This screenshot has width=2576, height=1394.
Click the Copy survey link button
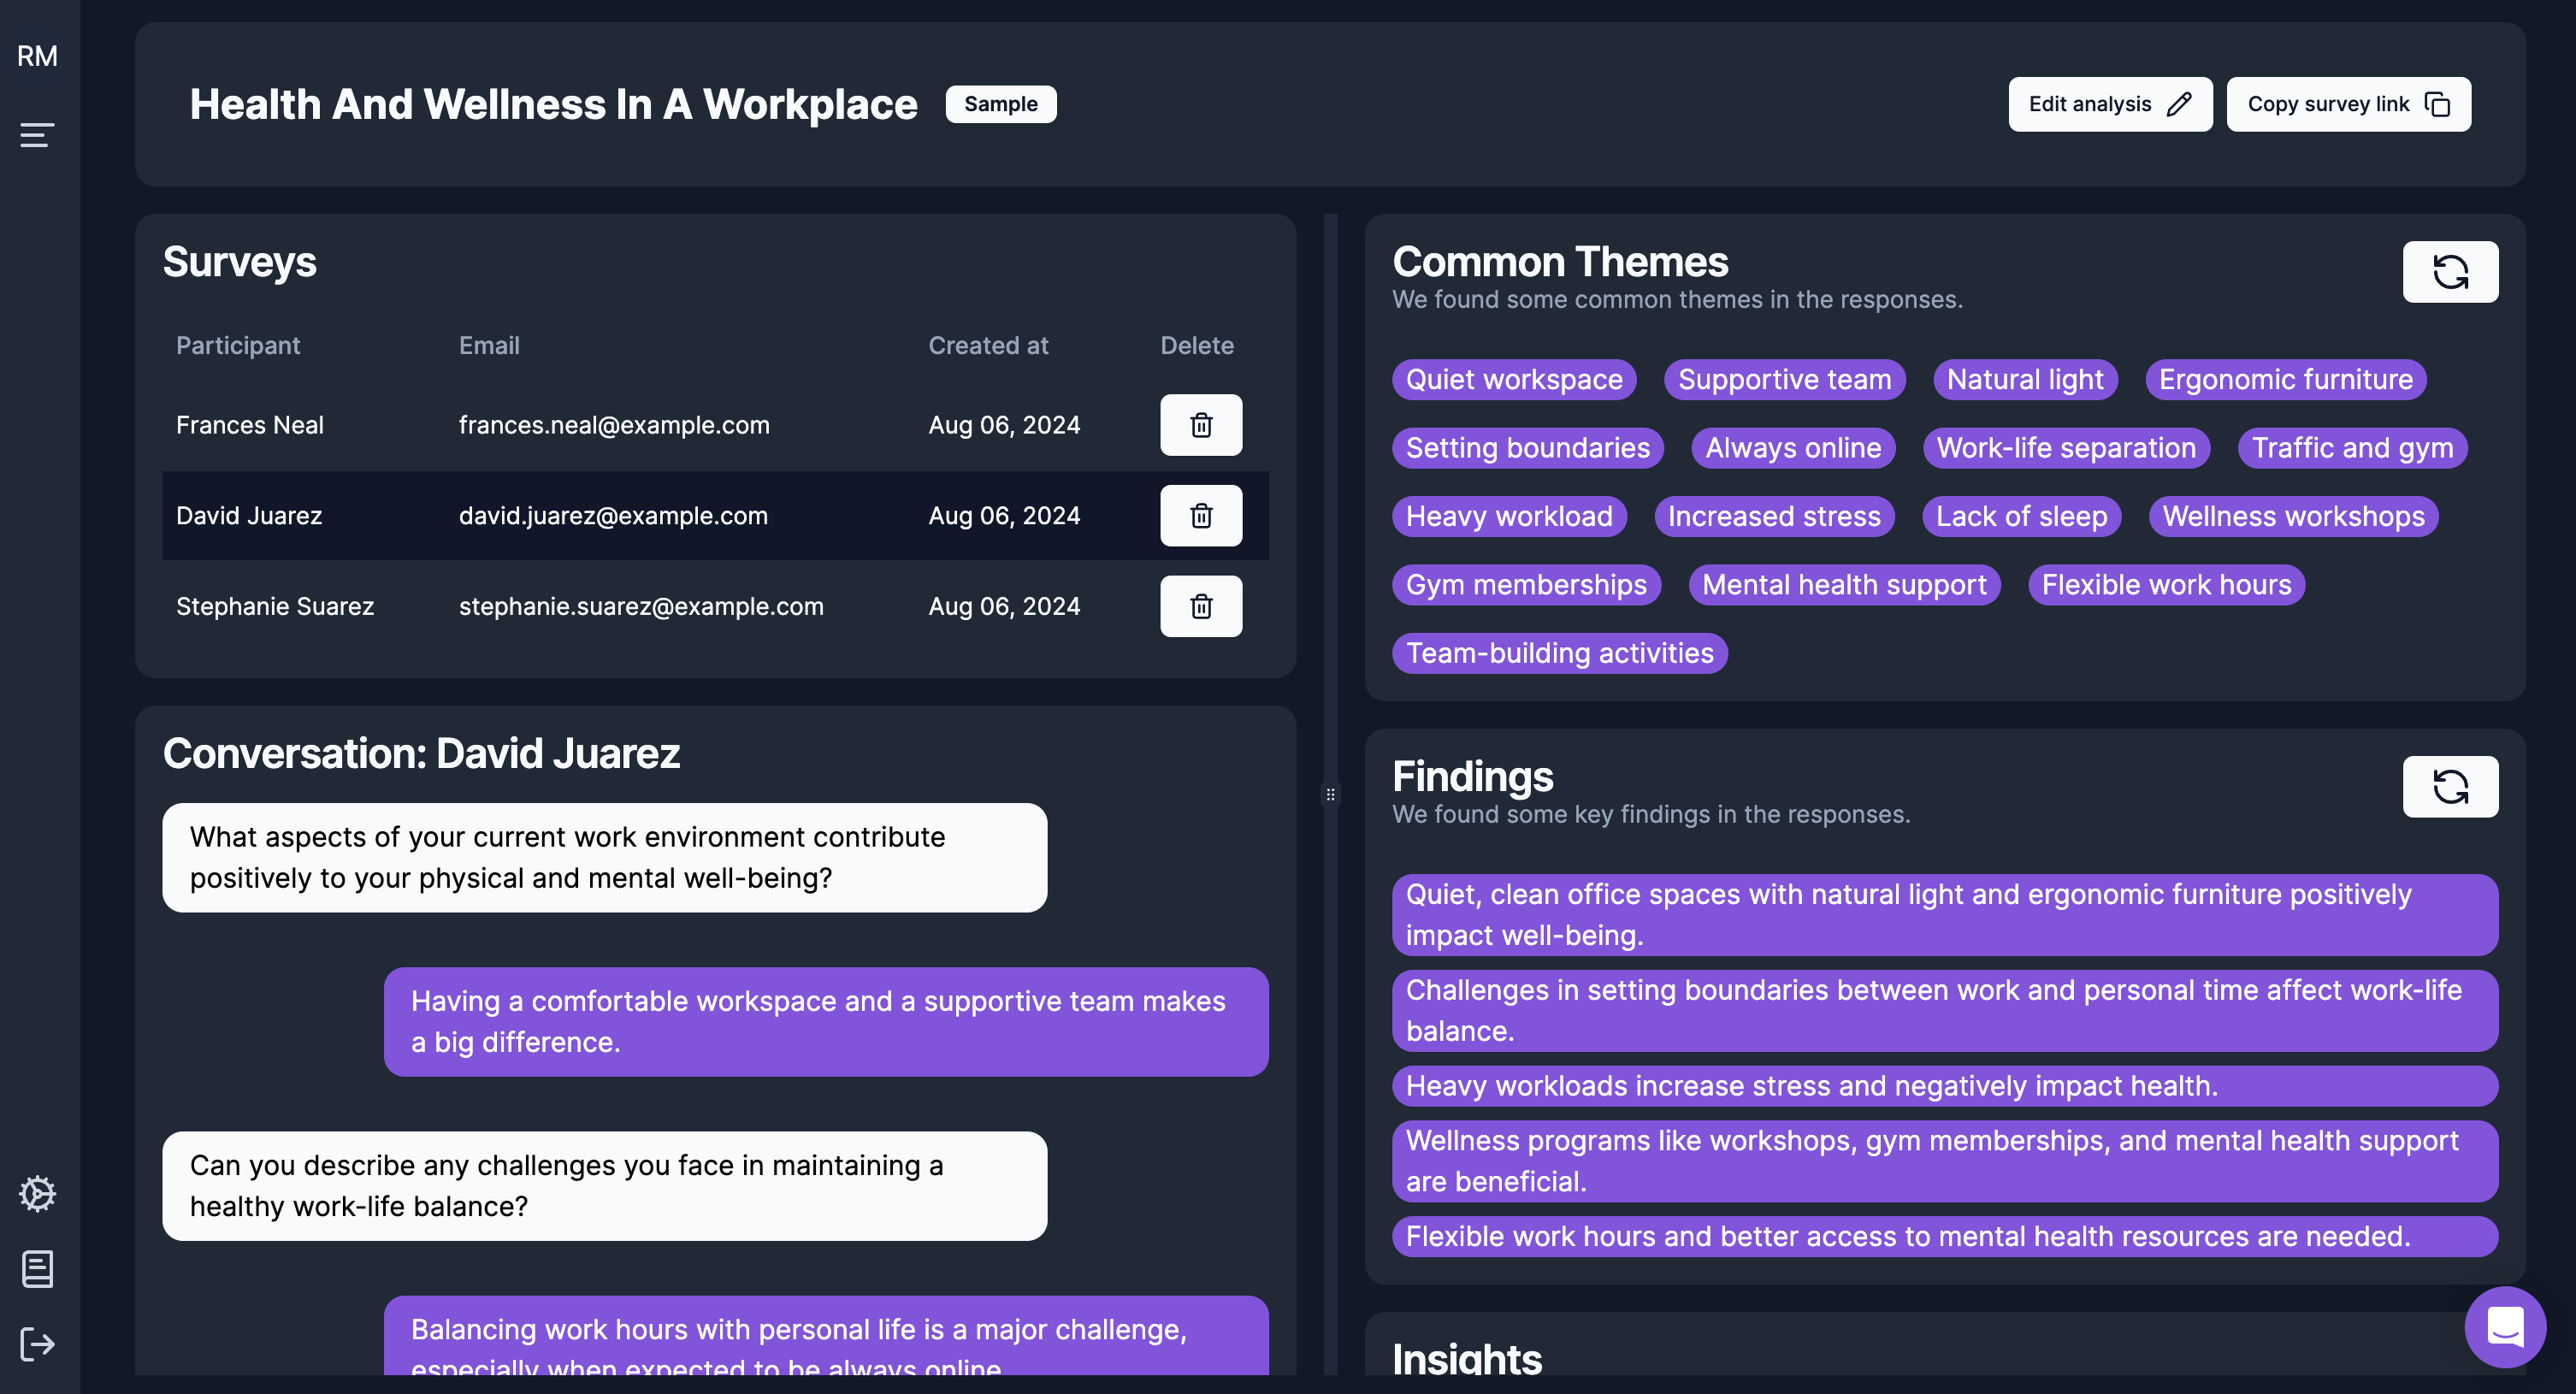[2347, 104]
